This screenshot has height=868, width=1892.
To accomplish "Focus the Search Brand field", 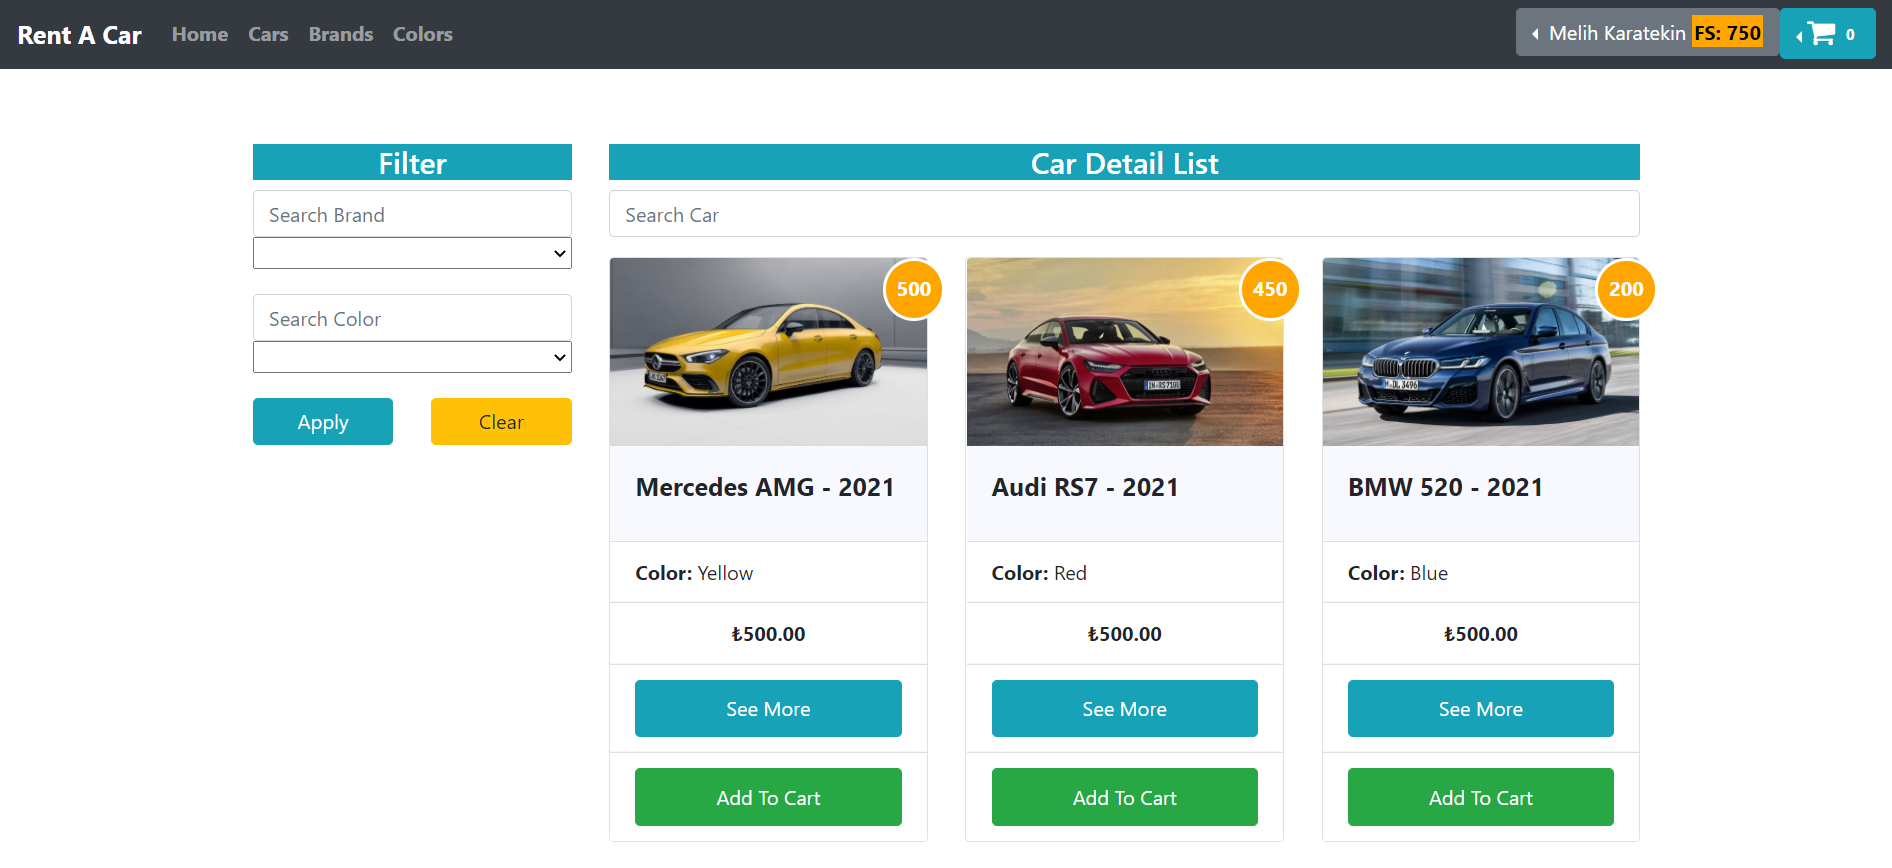I will pos(412,214).
